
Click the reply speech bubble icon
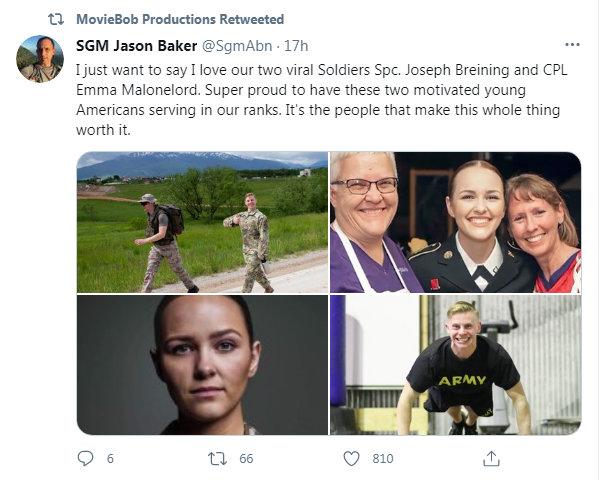(x=85, y=458)
